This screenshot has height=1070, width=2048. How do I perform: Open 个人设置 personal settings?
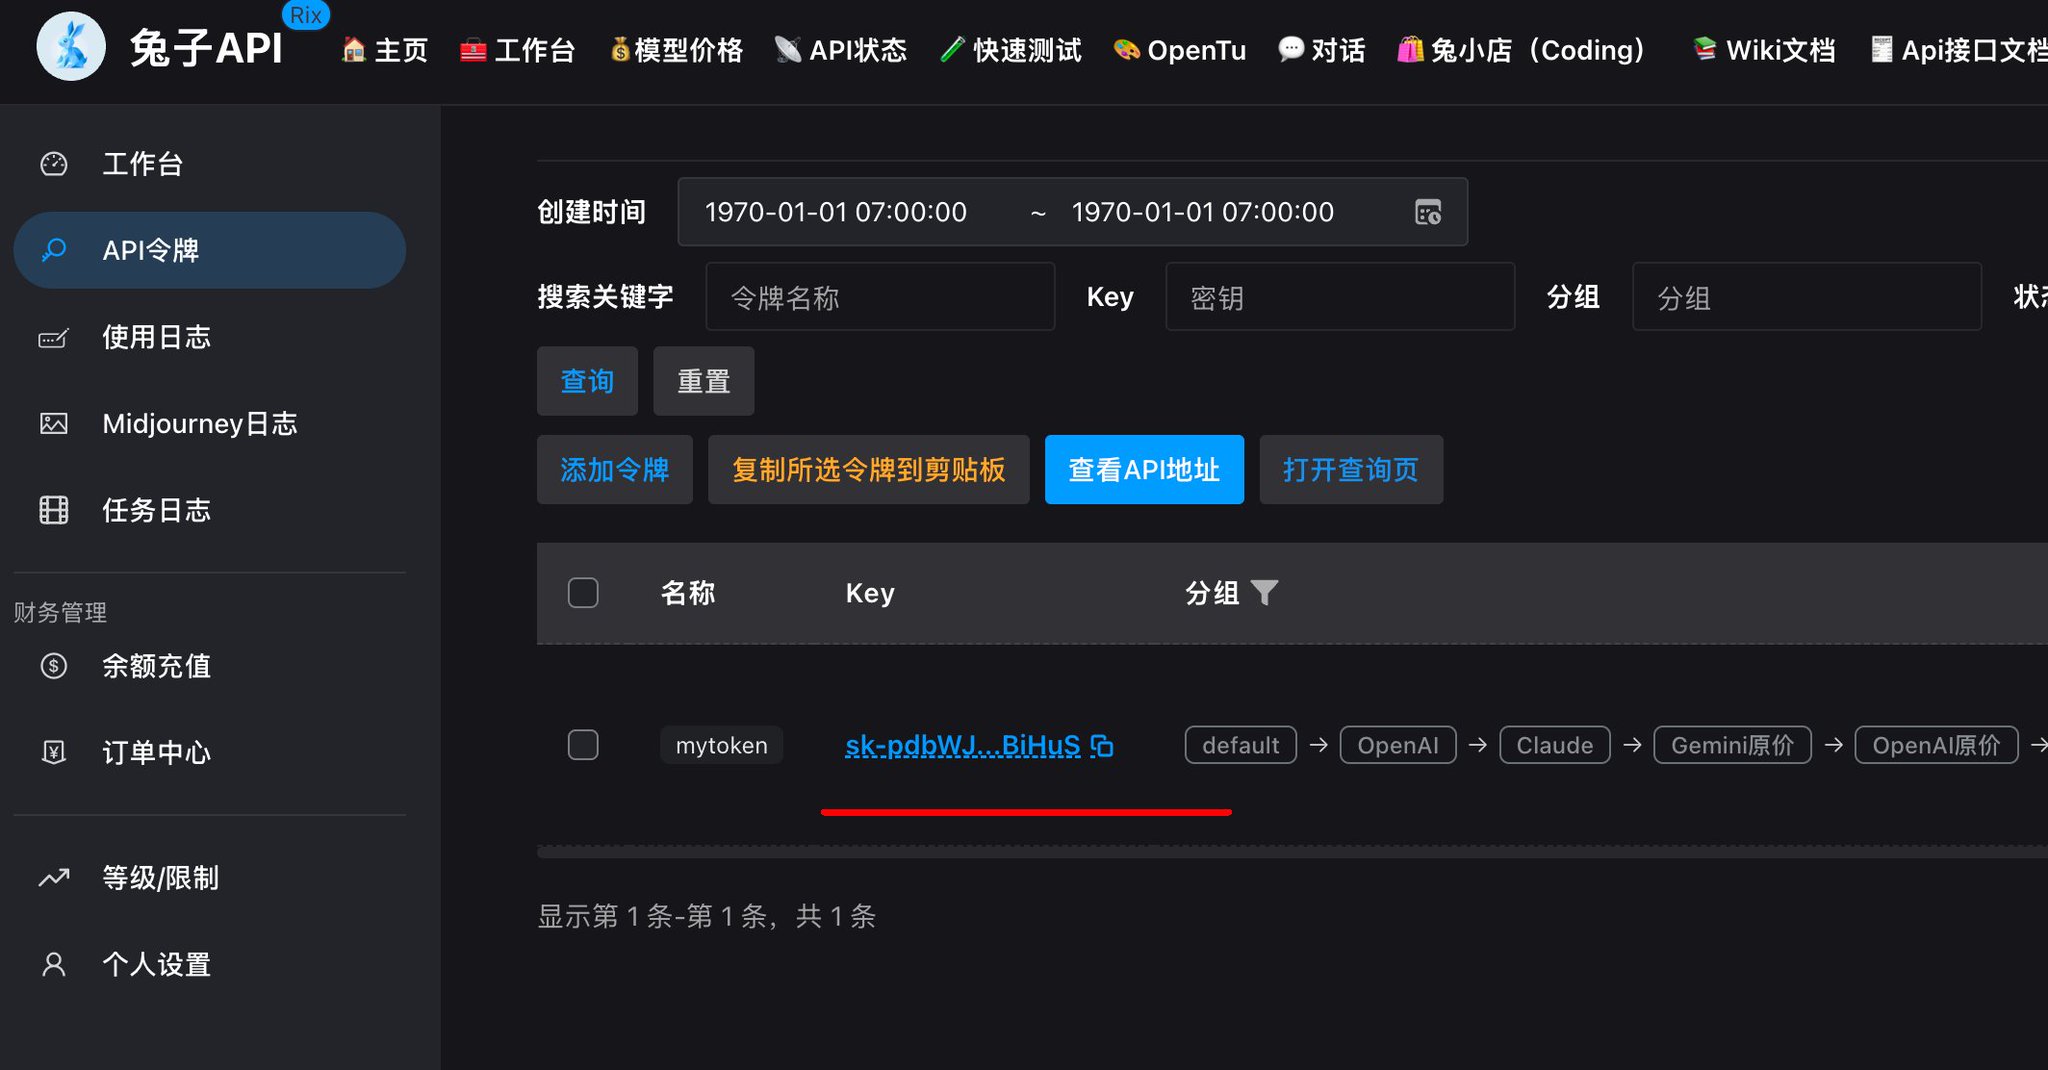click(x=210, y=964)
